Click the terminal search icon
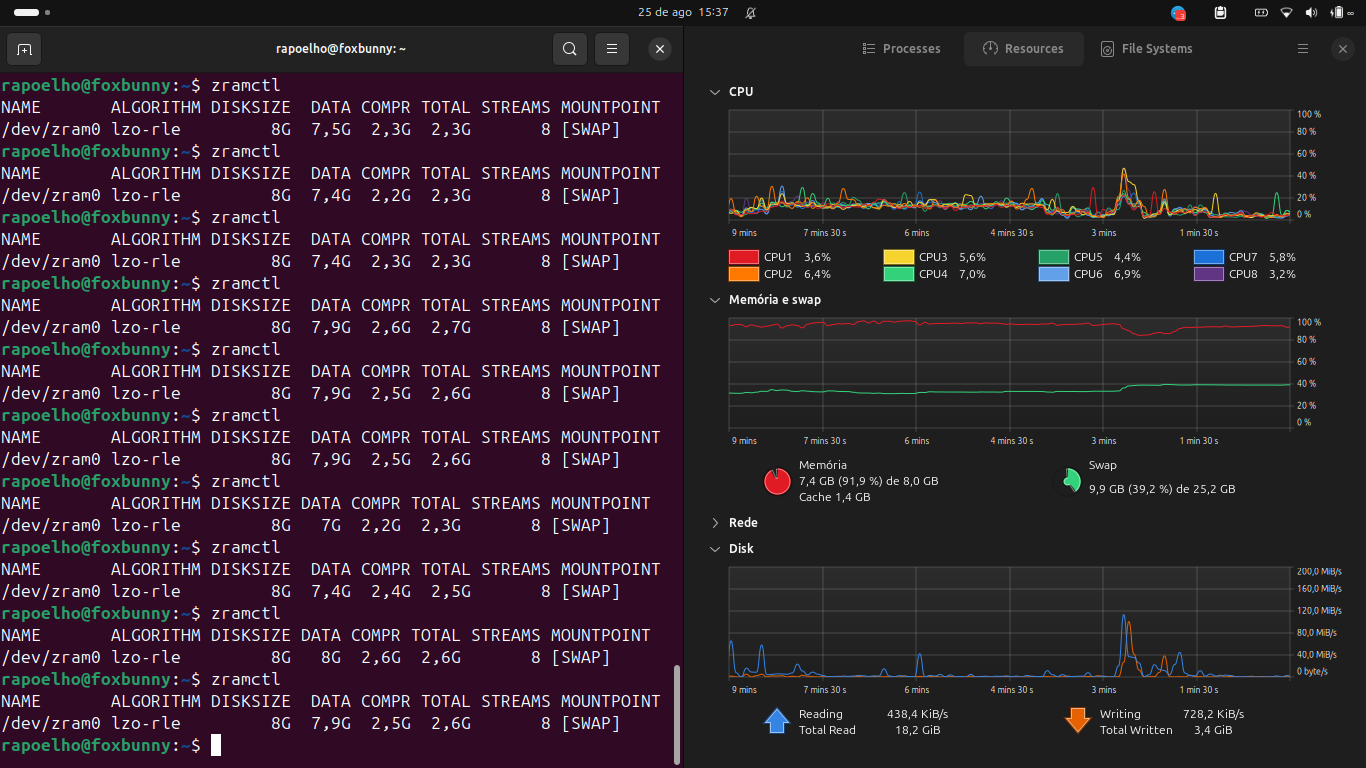1366x768 pixels. [569, 49]
